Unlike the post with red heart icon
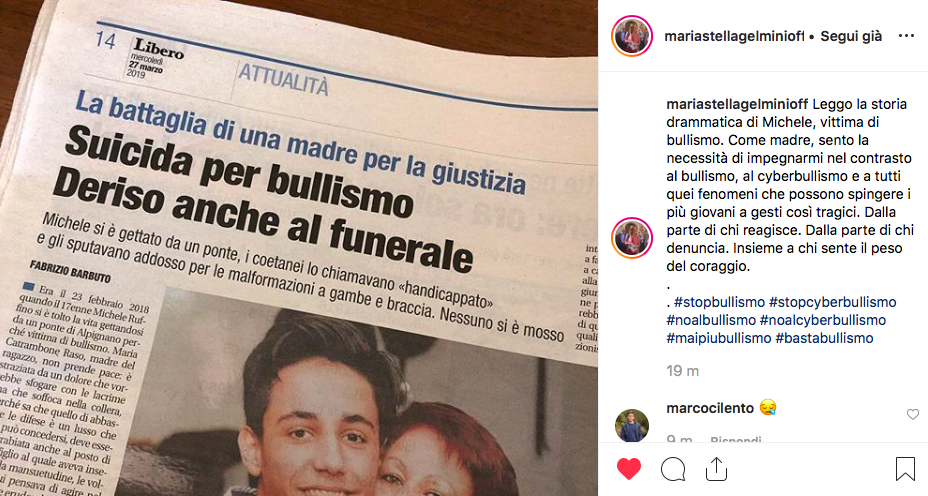The width and height of the screenshot is (928, 496). pyautogui.click(x=629, y=469)
